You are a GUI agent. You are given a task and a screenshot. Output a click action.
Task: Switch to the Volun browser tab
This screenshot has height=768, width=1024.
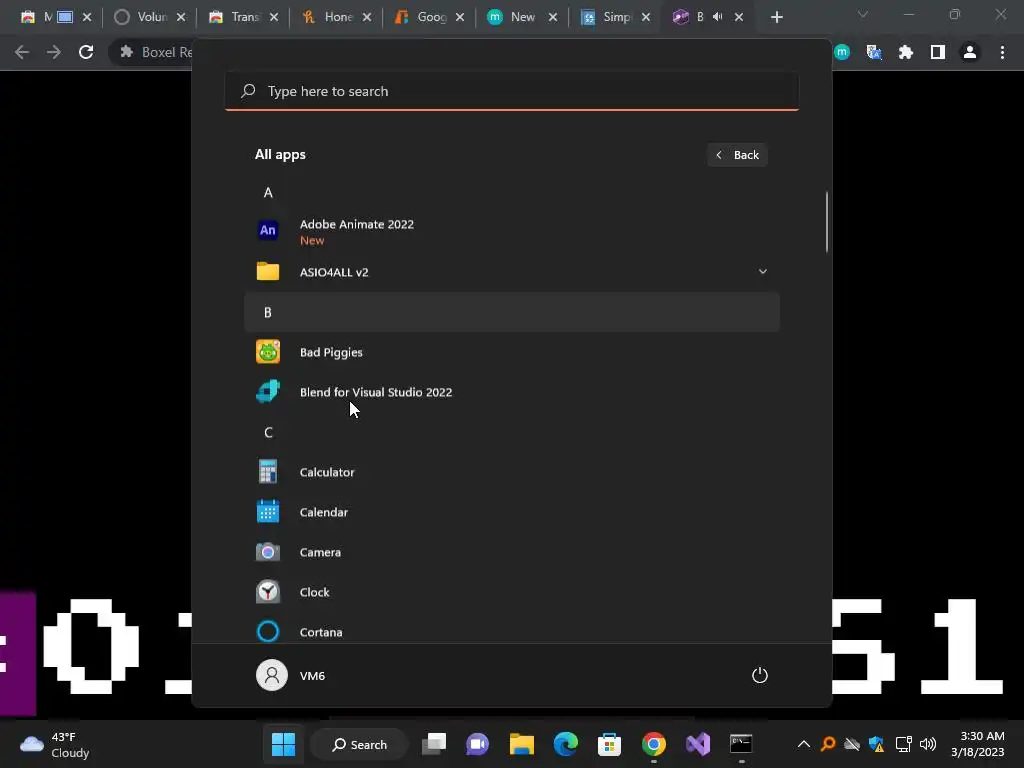pos(149,17)
